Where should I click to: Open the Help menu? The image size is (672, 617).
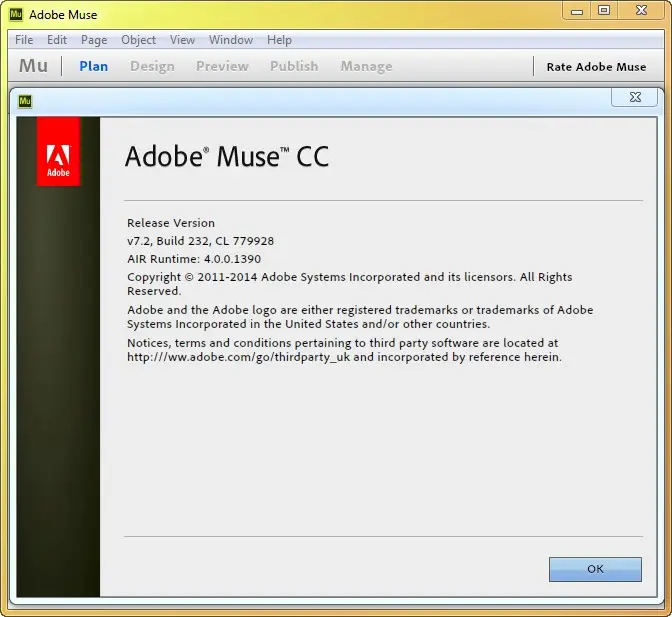[x=279, y=40]
